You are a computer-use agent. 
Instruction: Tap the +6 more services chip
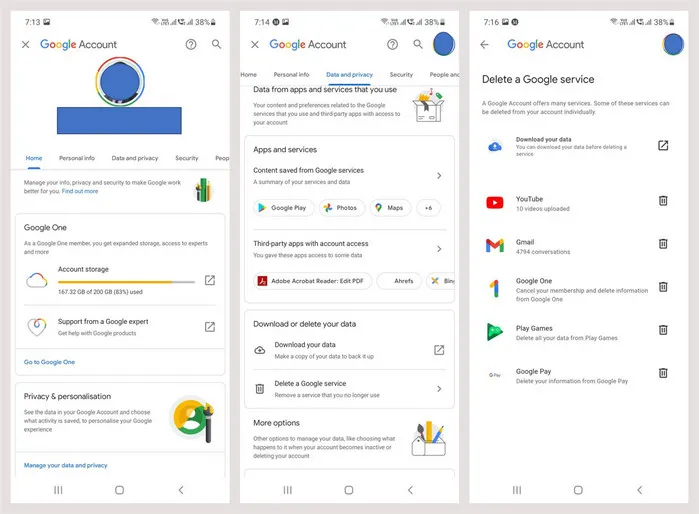(428, 208)
